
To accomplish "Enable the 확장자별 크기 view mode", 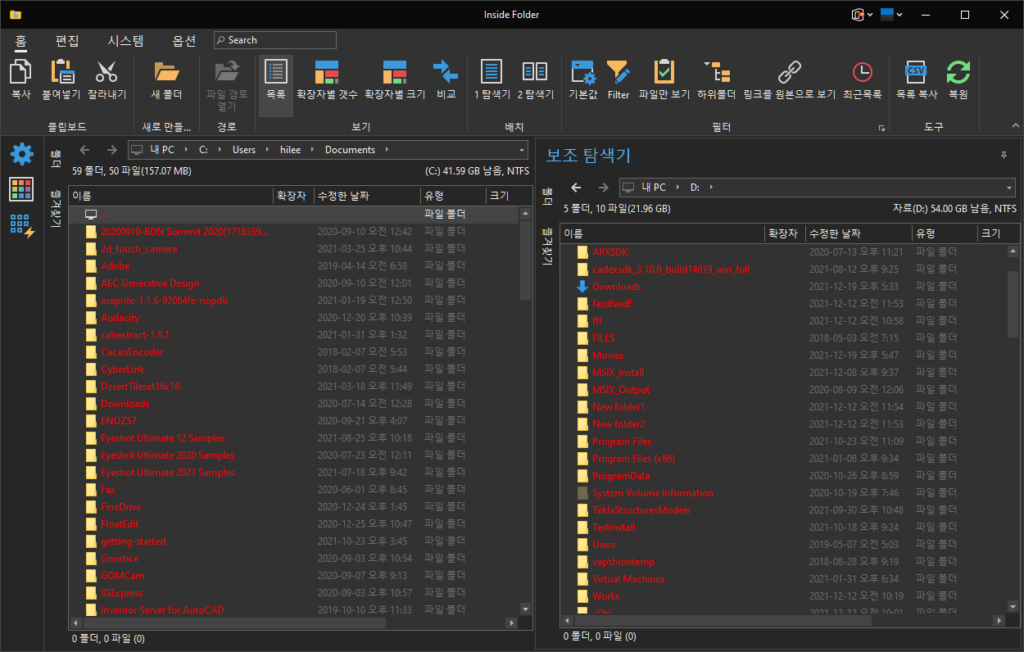I will click(392, 76).
